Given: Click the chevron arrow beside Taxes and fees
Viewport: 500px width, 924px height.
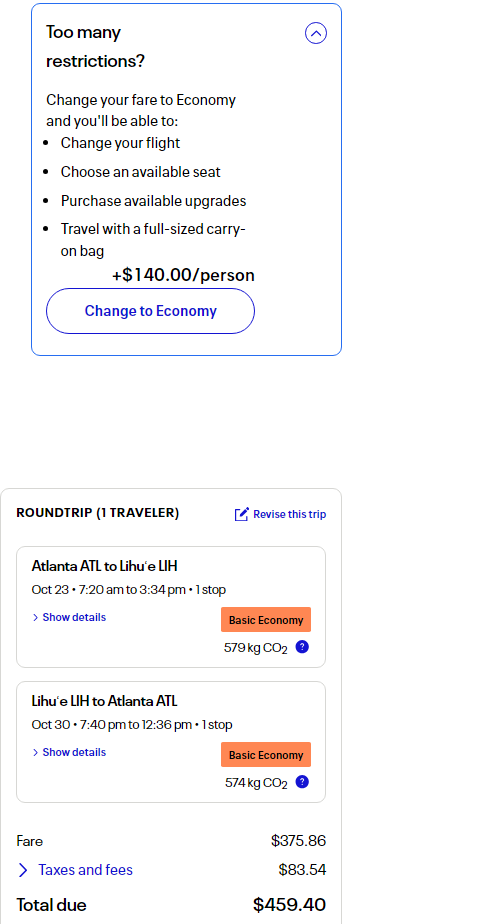Looking at the screenshot, I should pyautogui.click(x=23, y=870).
